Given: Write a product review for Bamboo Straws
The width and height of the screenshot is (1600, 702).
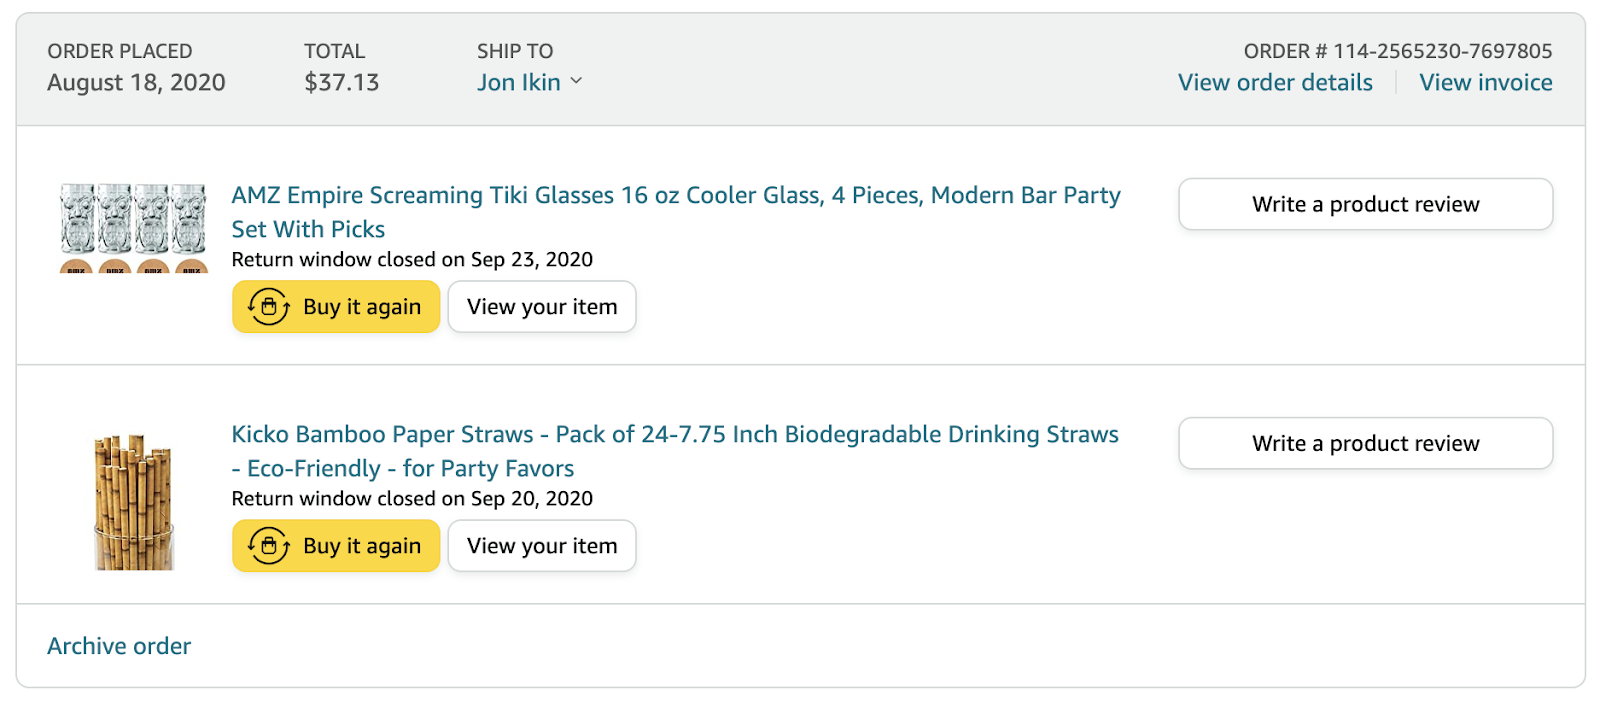Looking at the screenshot, I should click(x=1365, y=443).
